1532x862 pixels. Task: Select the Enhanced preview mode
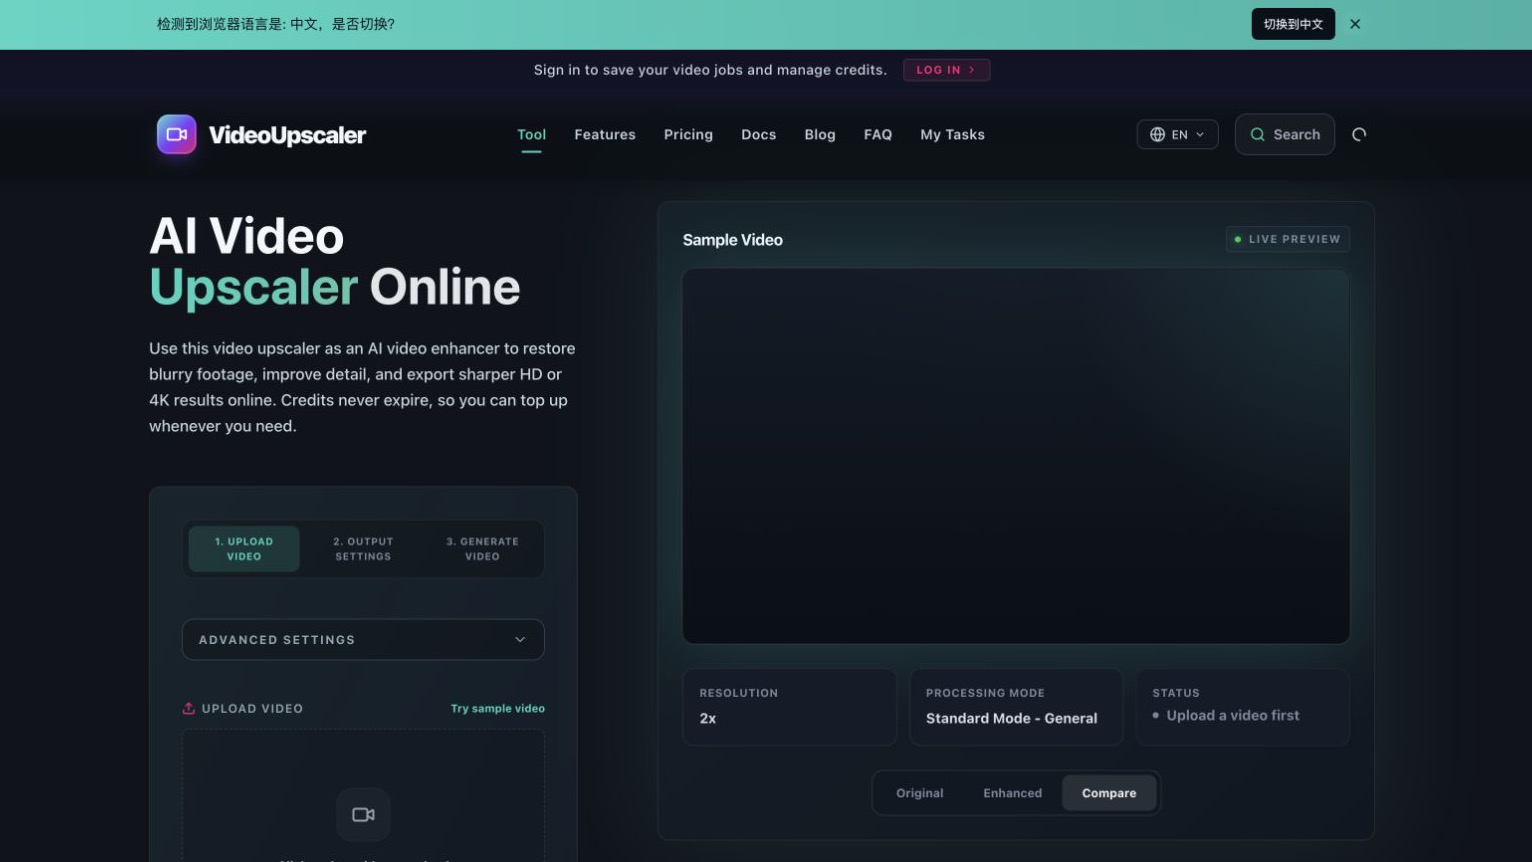tap(1012, 793)
